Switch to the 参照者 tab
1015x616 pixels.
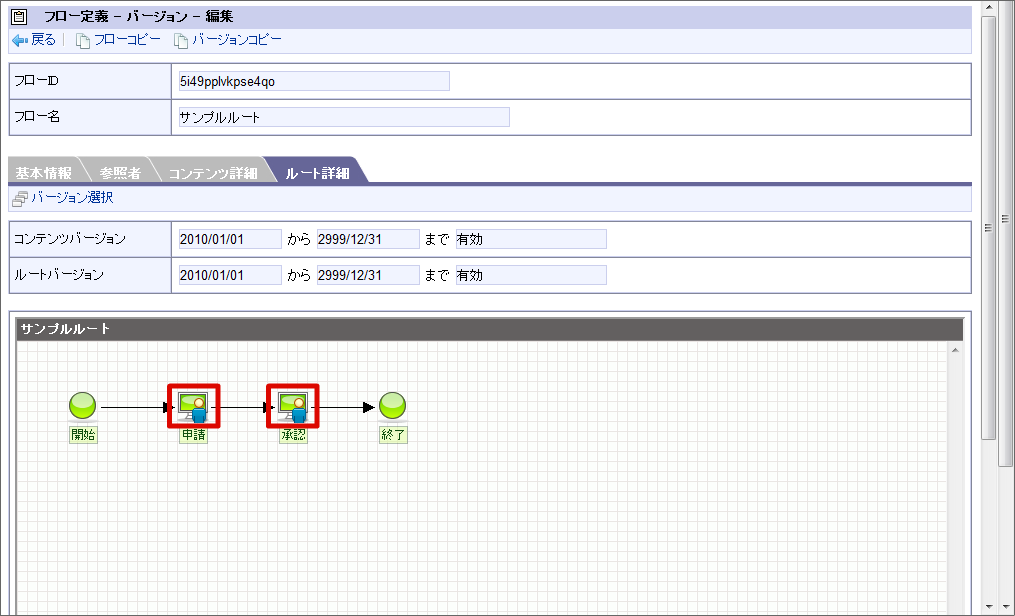pos(120,173)
